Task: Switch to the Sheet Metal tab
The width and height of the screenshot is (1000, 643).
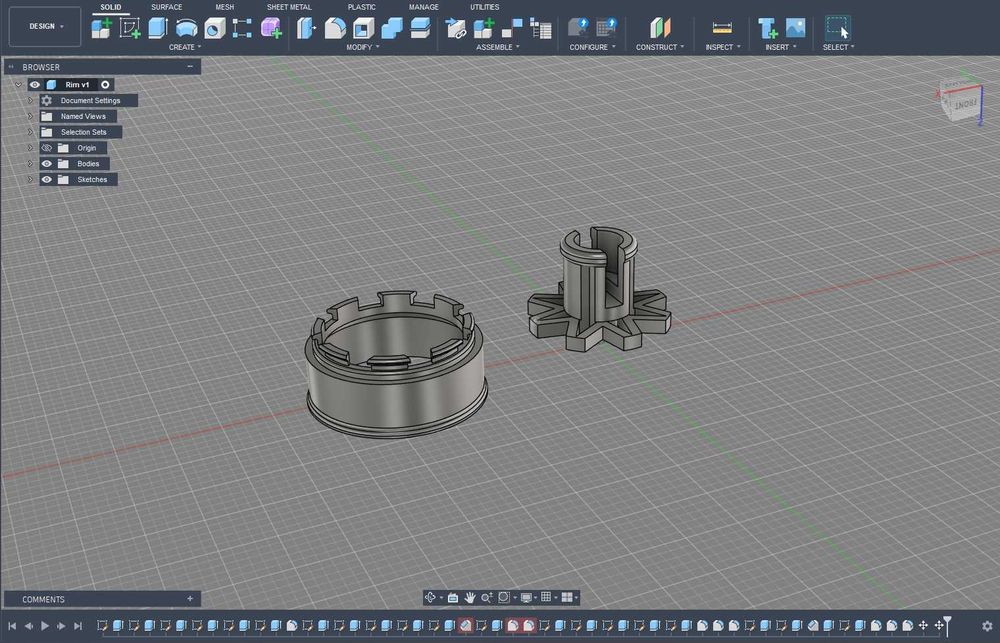Action: click(289, 7)
